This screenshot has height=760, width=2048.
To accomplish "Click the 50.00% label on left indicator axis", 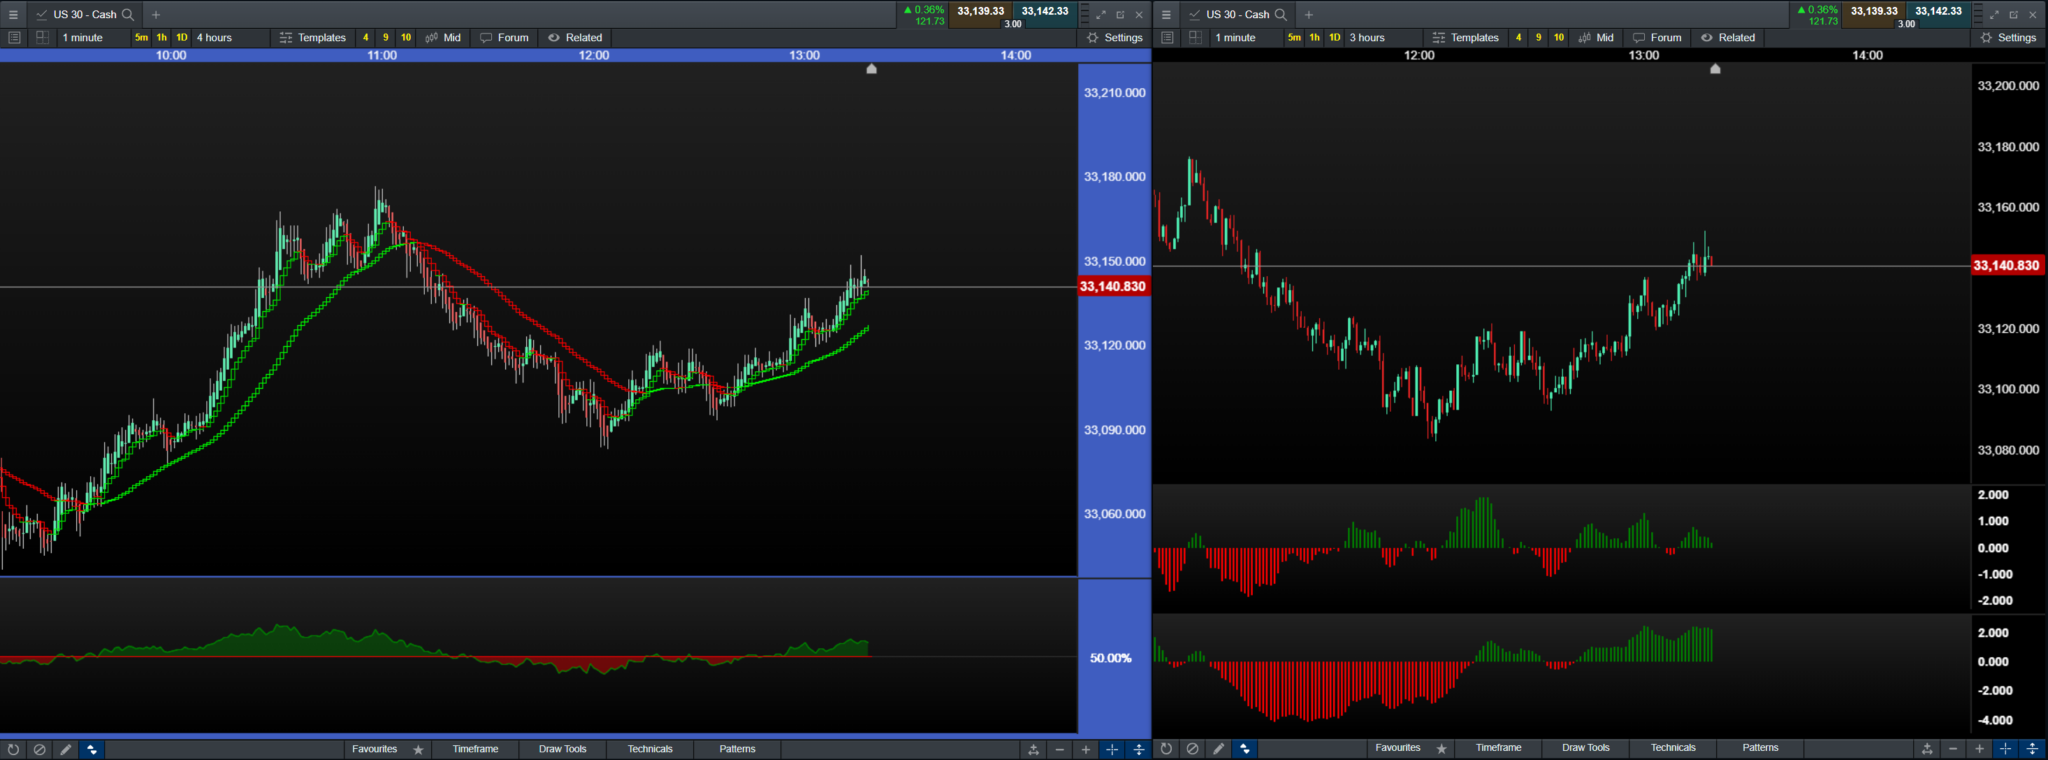I will tap(1111, 658).
